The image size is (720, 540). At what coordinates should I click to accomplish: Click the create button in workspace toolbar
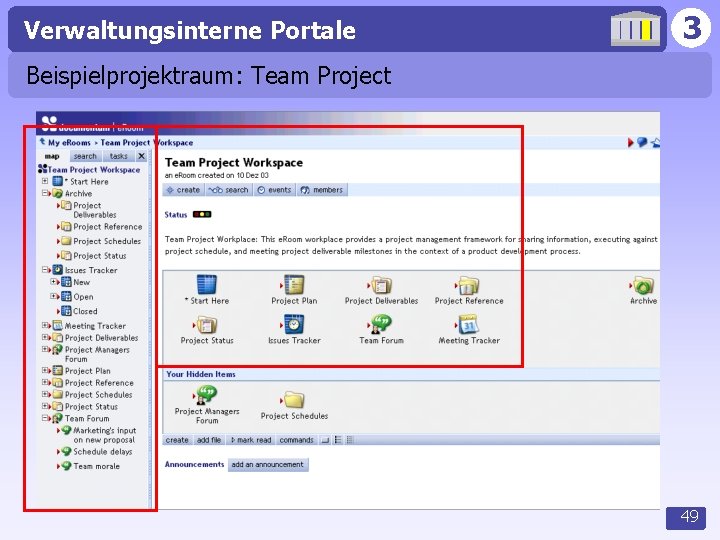183,190
